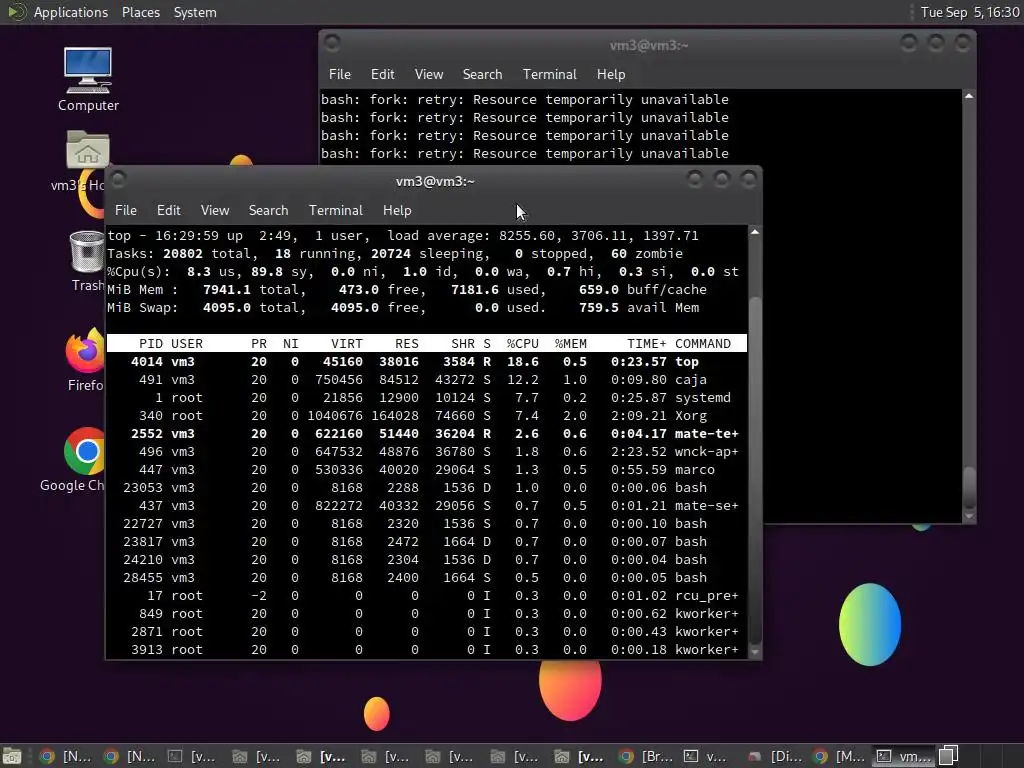Switch to the Chrome '[M...' taskbar window
1024x768 pixels.
pyautogui.click(x=839, y=756)
